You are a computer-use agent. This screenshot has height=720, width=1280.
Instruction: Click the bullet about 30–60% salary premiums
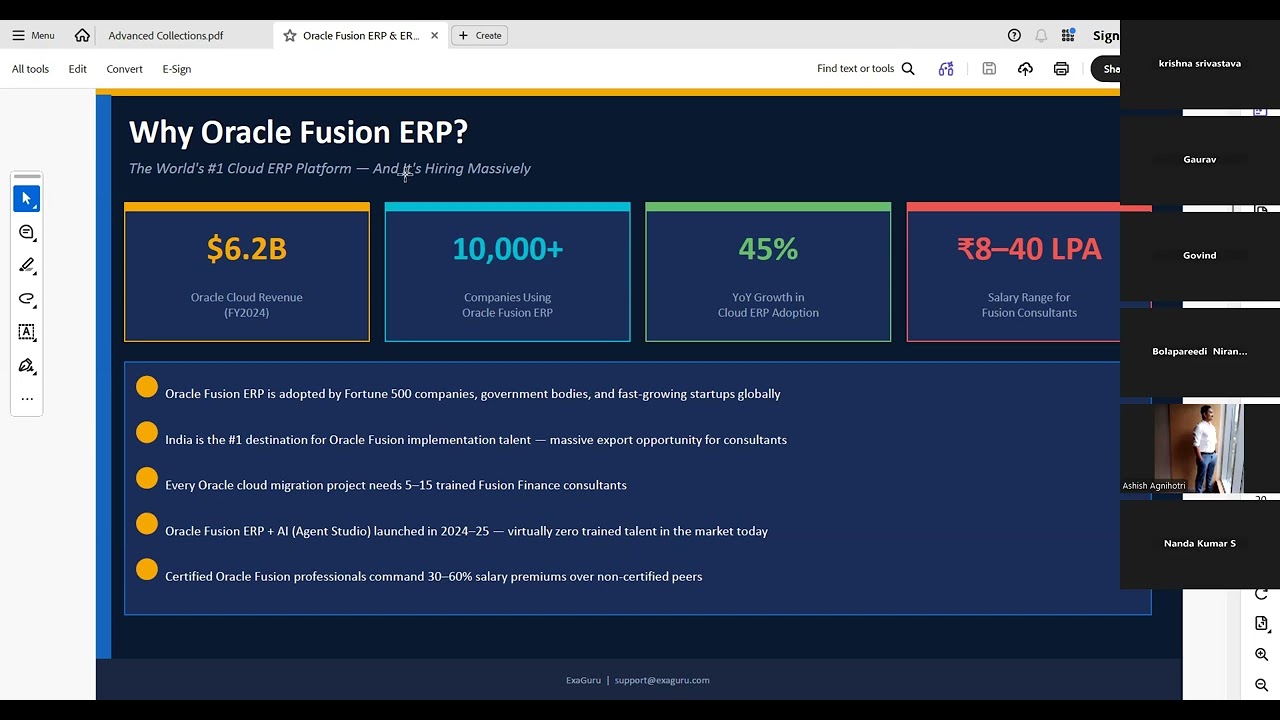434,576
